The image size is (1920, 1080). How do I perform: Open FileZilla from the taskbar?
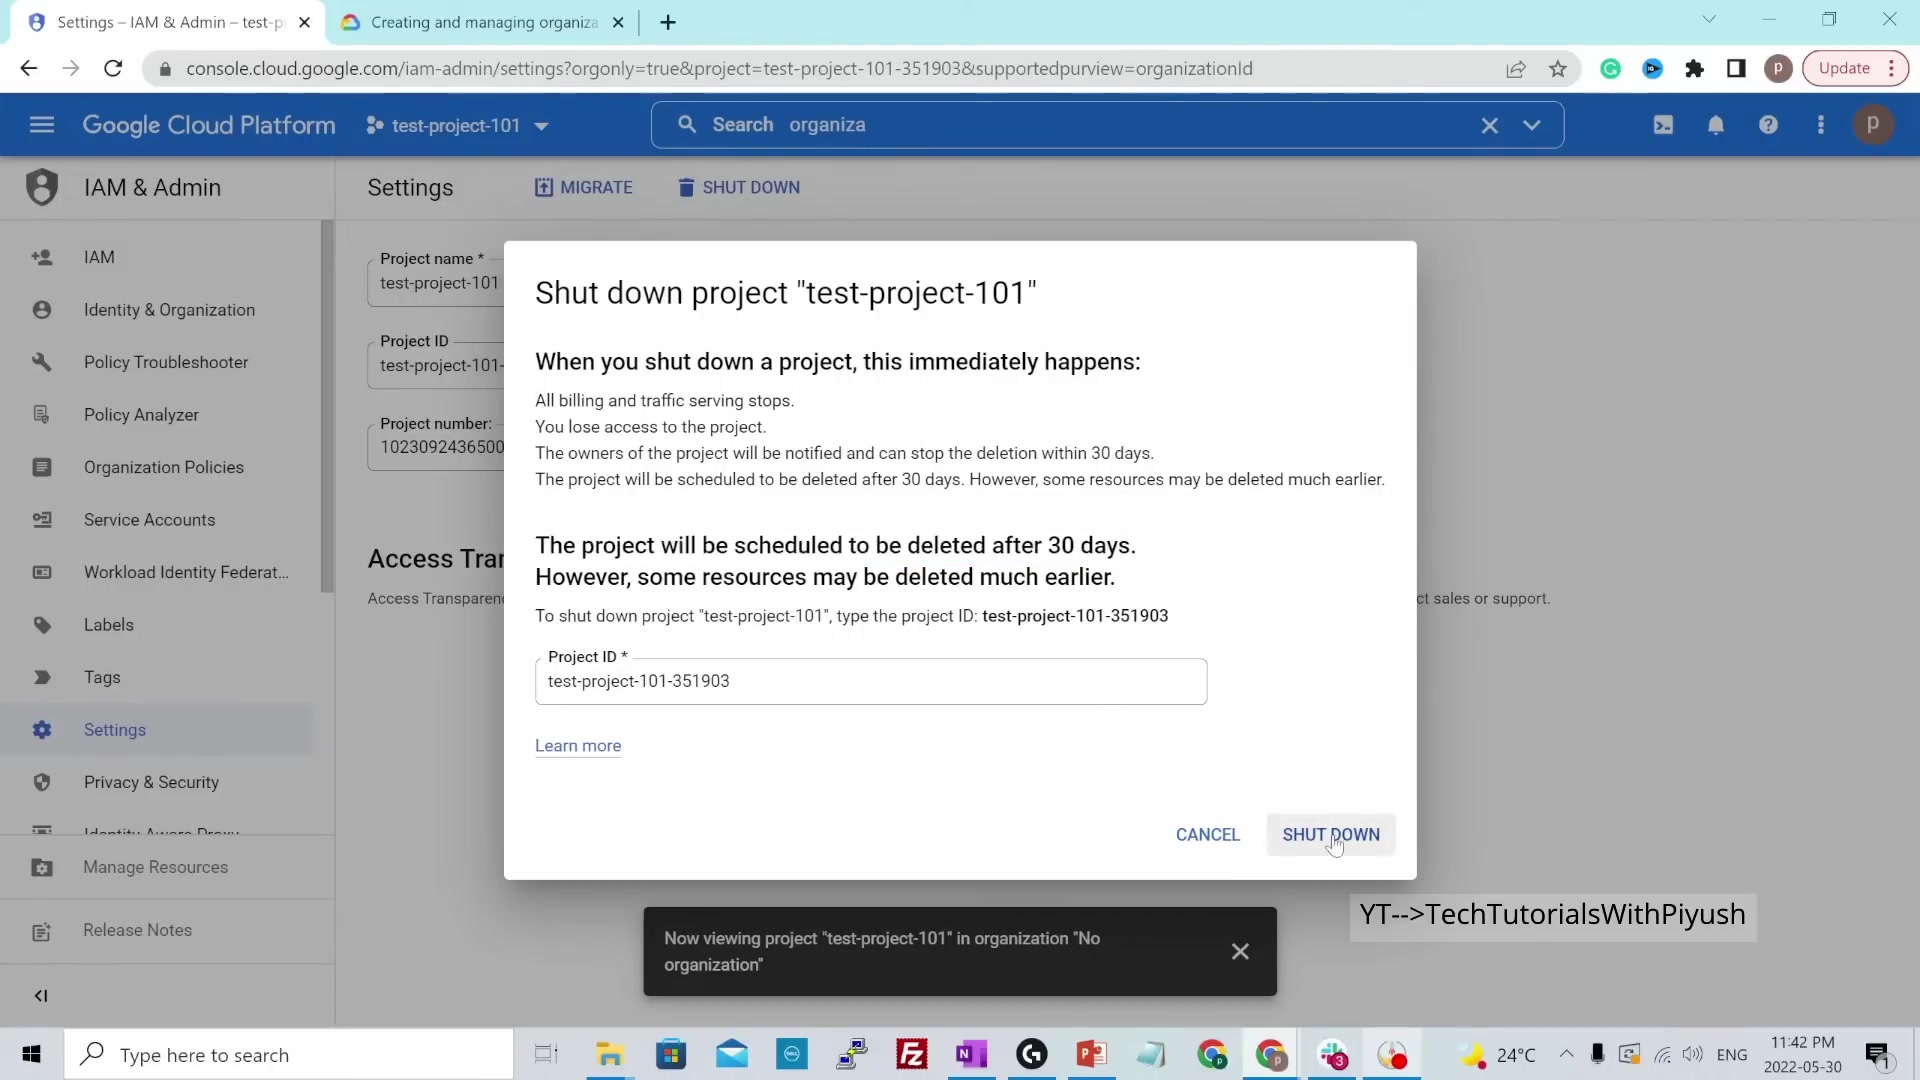[x=911, y=1054]
